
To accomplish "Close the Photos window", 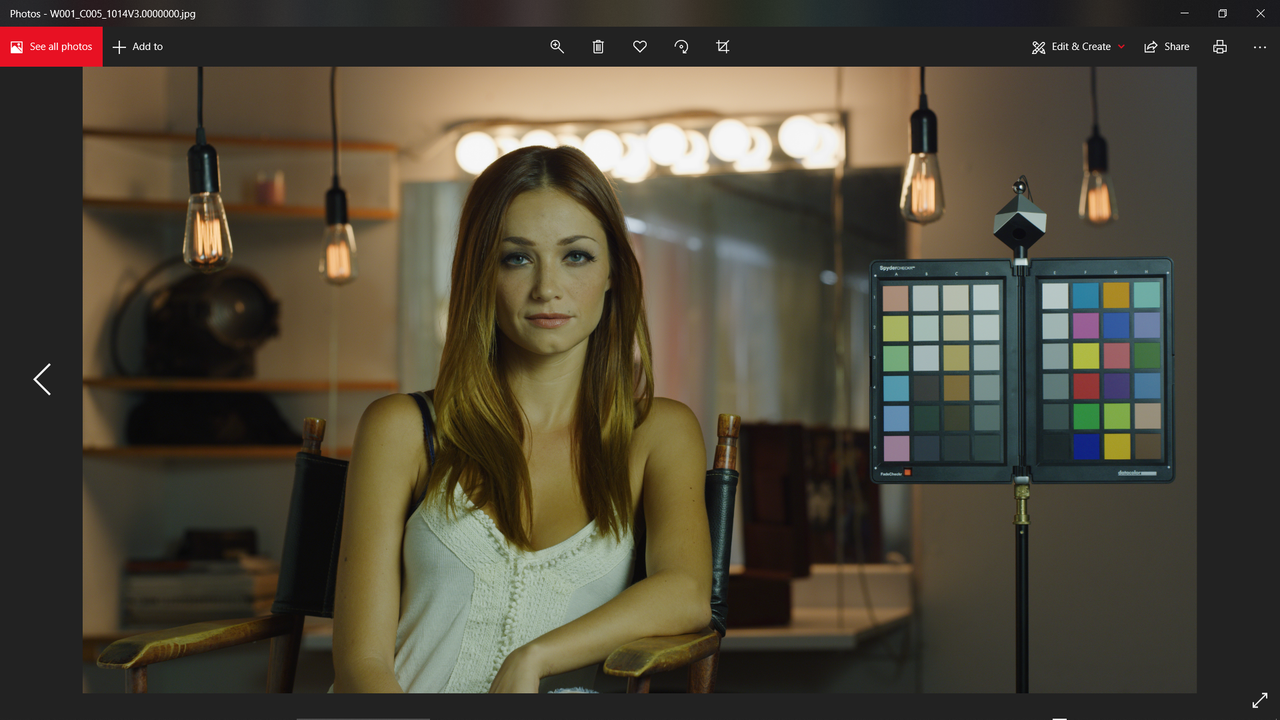I will [1260, 13].
